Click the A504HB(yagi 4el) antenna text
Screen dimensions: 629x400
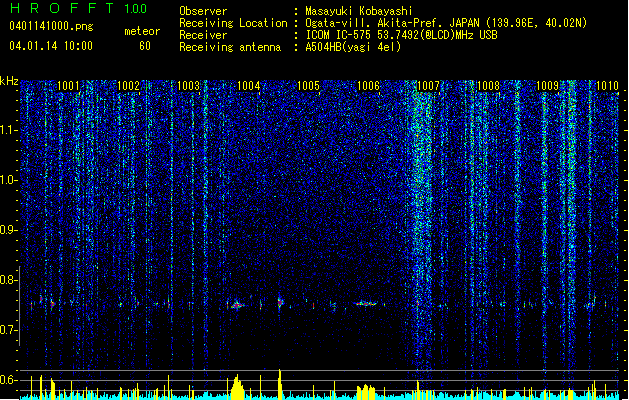coord(353,47)
